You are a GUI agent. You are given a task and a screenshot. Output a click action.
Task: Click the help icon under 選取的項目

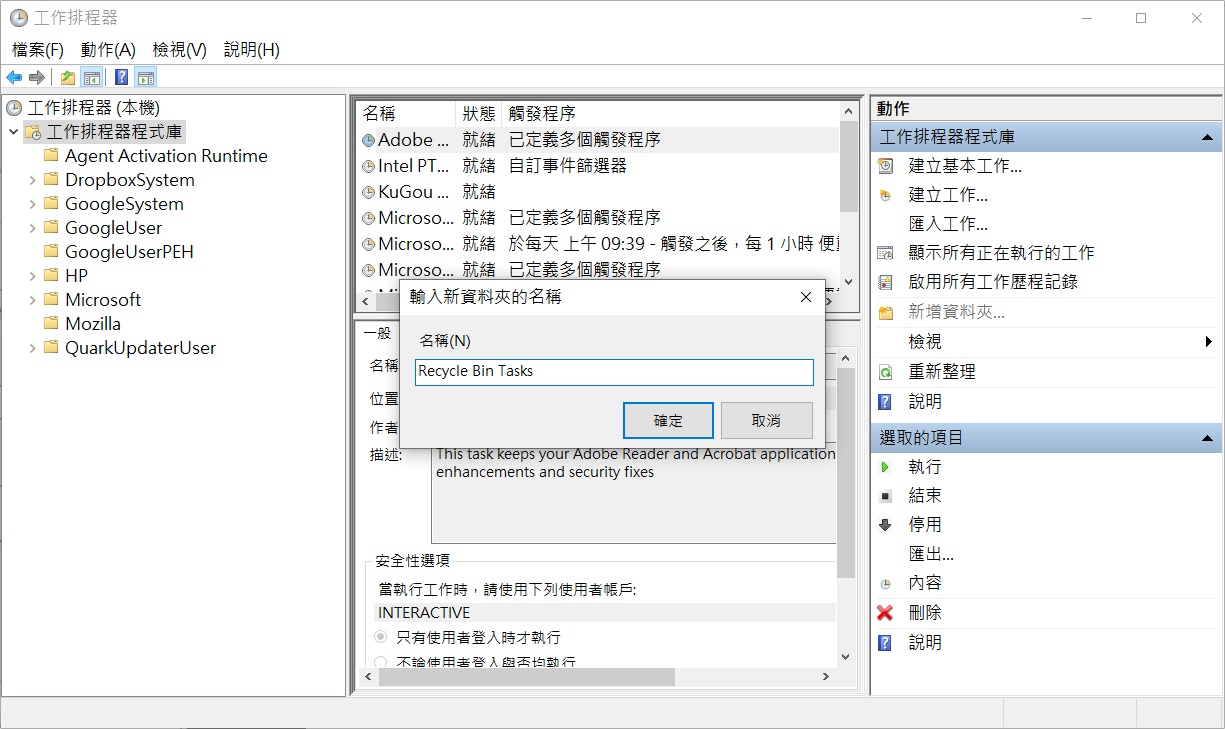point(885,643)
